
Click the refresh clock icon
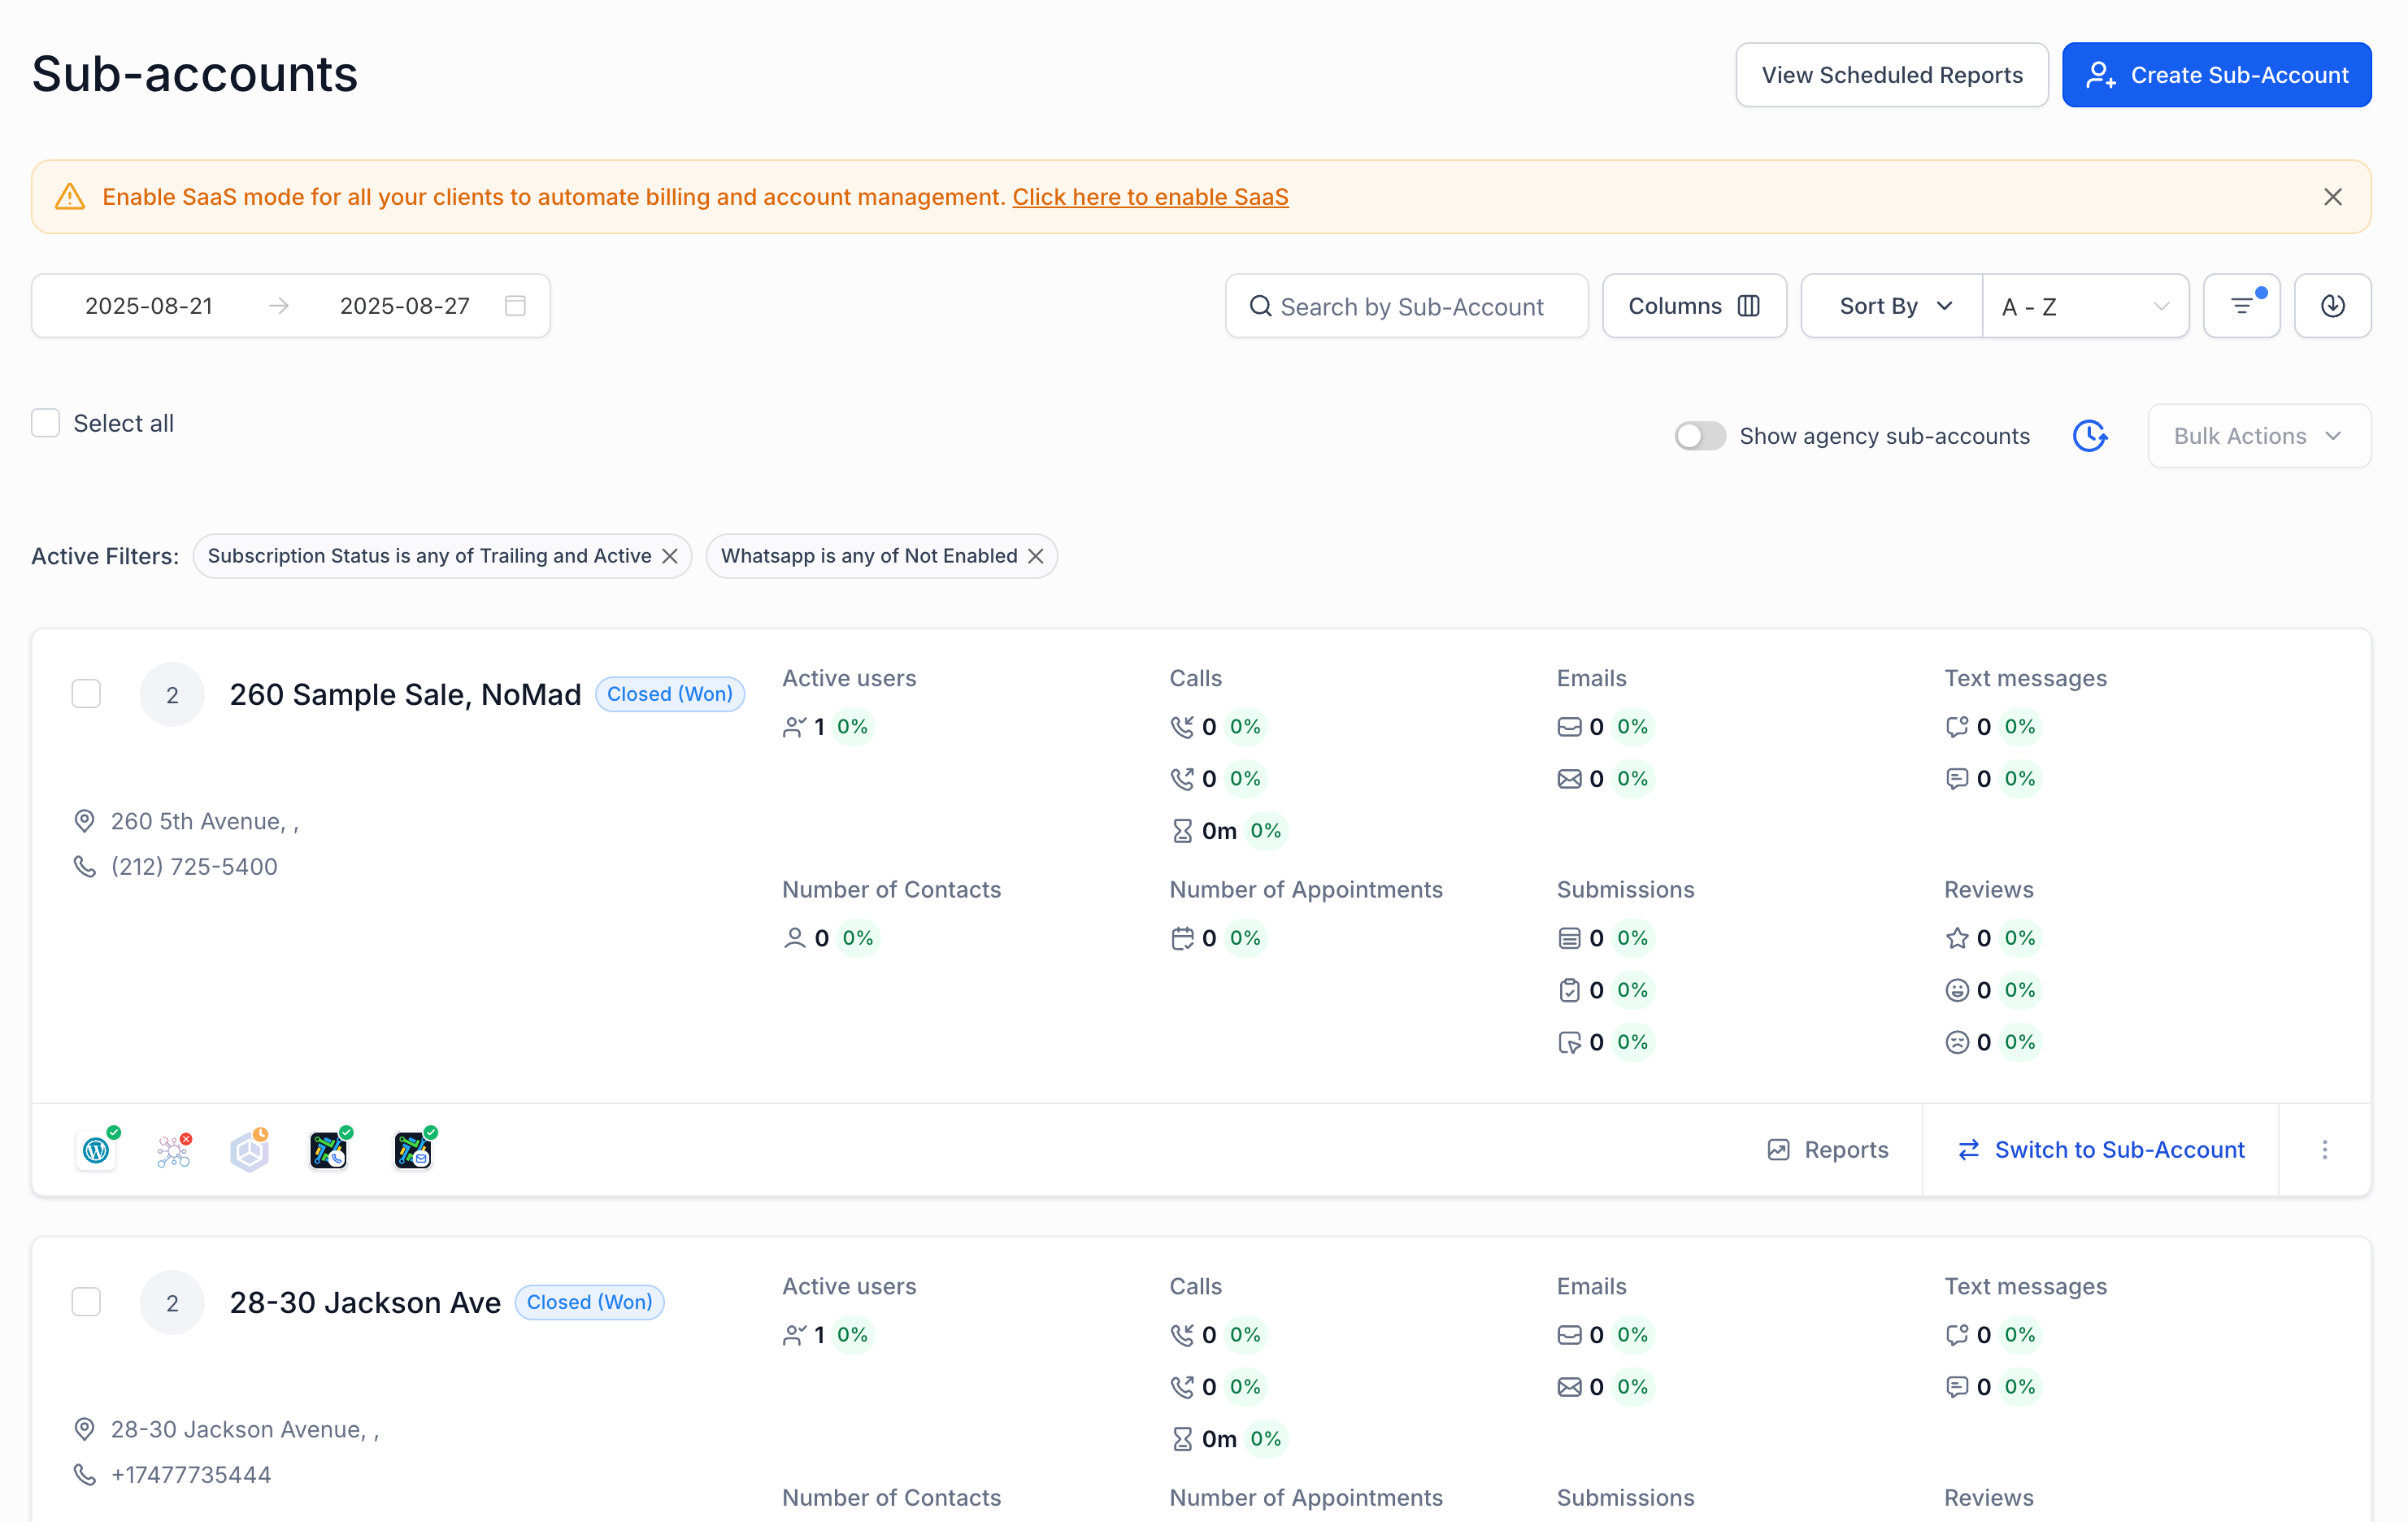point(2089,436)
